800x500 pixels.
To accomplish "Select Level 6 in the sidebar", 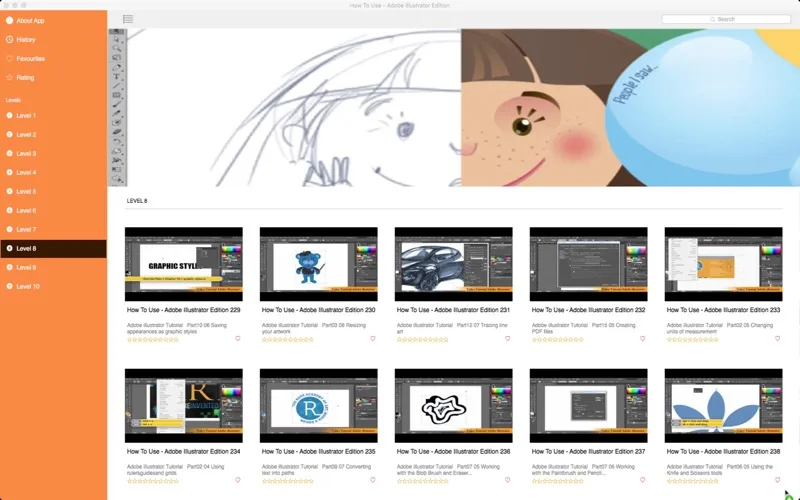I will coord(54,210).
